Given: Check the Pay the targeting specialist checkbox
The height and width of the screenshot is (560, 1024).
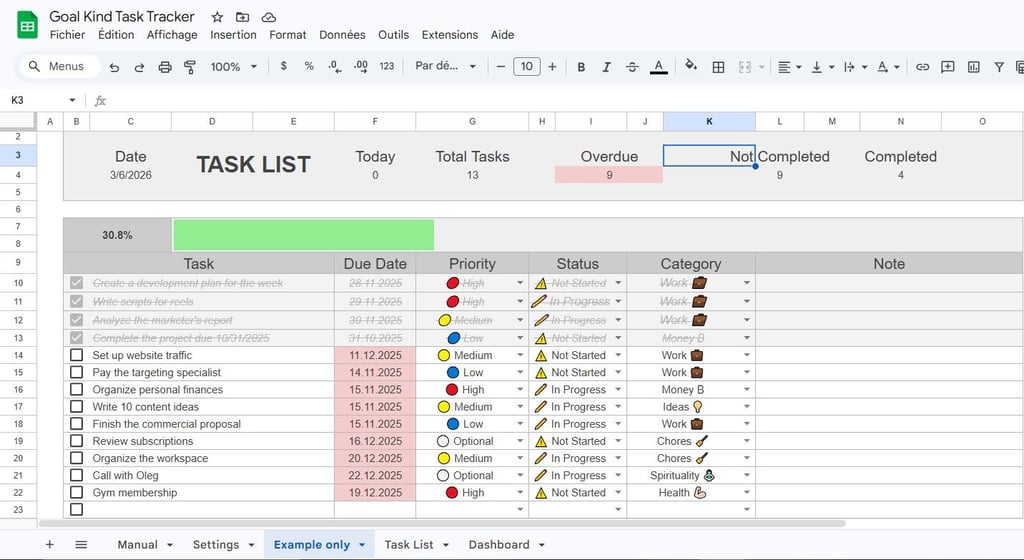Looking at the screenshot, I should point(76,372).
